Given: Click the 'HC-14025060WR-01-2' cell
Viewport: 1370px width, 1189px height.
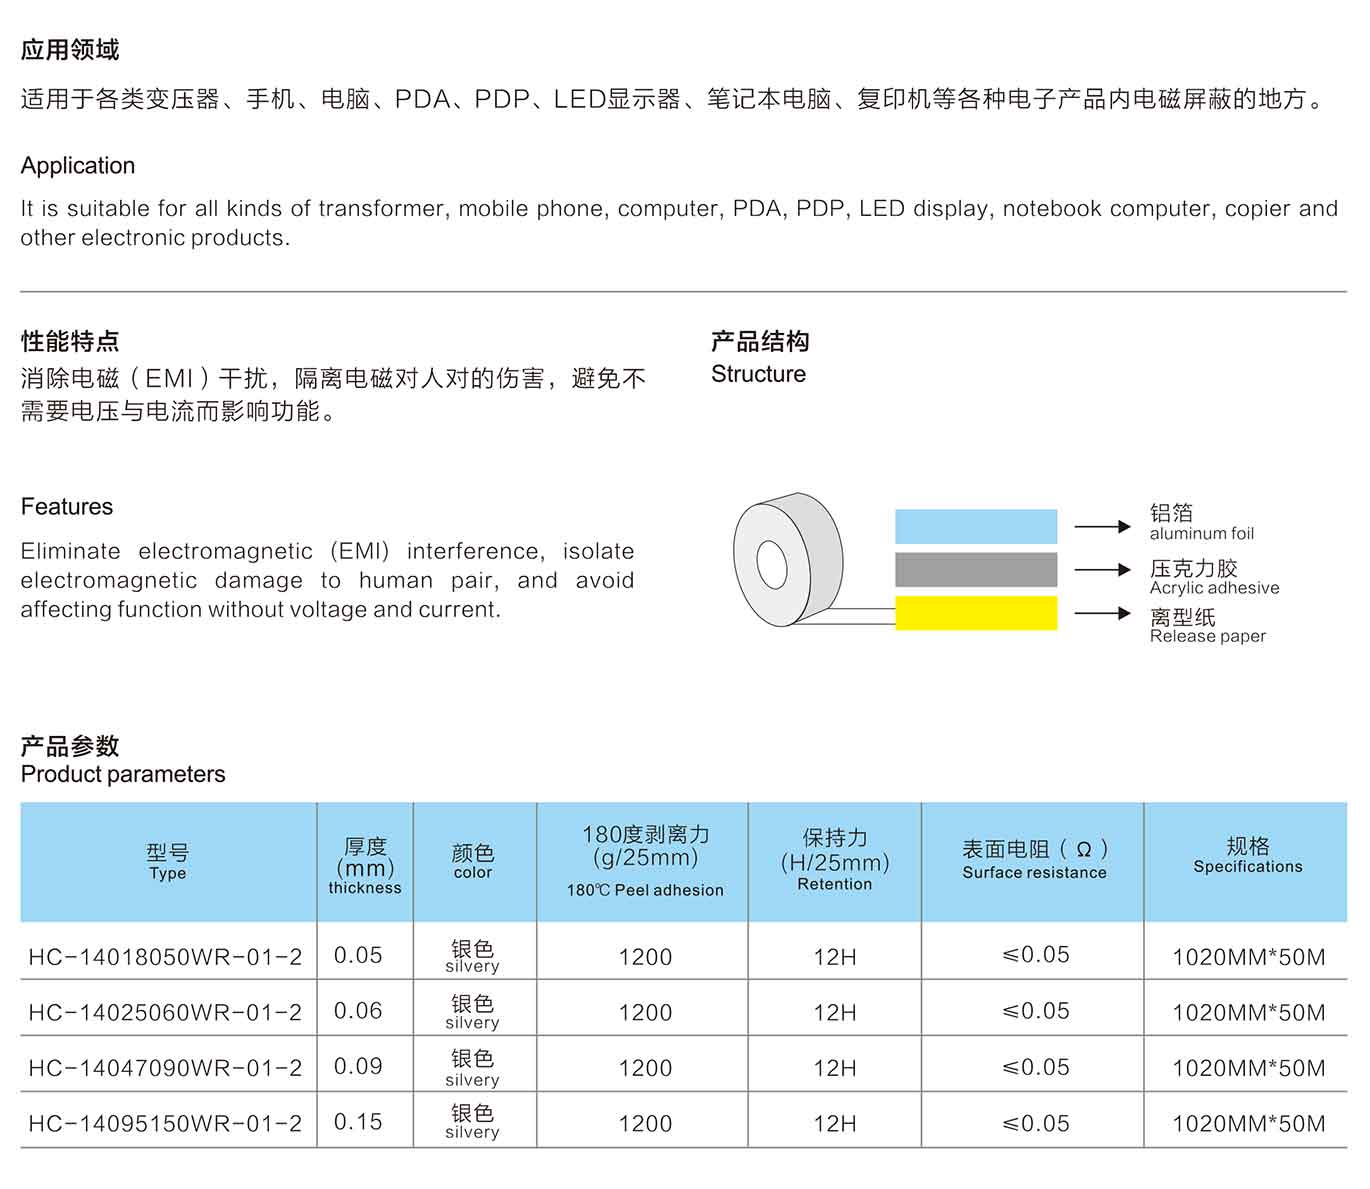Looking at the screenshot, I should pos(165,1012).
